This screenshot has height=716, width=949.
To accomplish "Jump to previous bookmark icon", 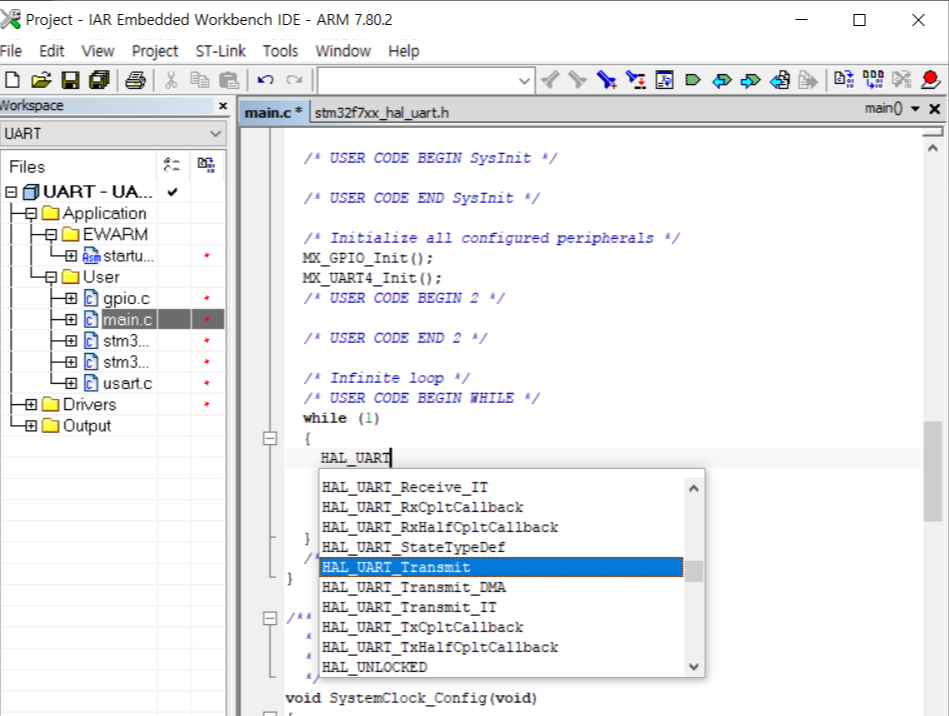I will coord(721,80).
